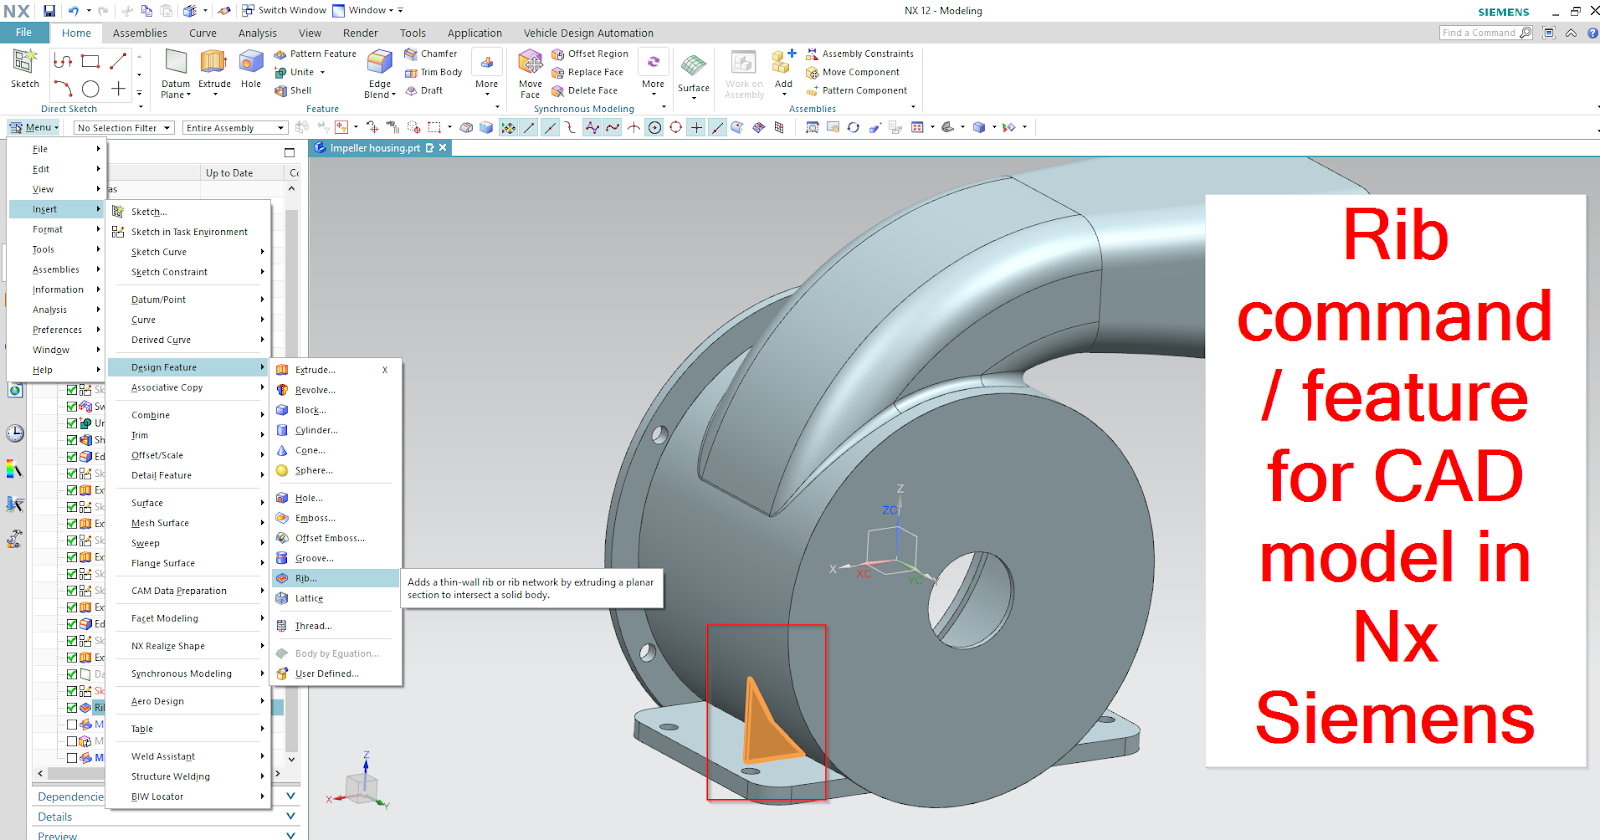Click More in Synchronous Modeling group
1600x840 pixels.
tap(653, 74)
